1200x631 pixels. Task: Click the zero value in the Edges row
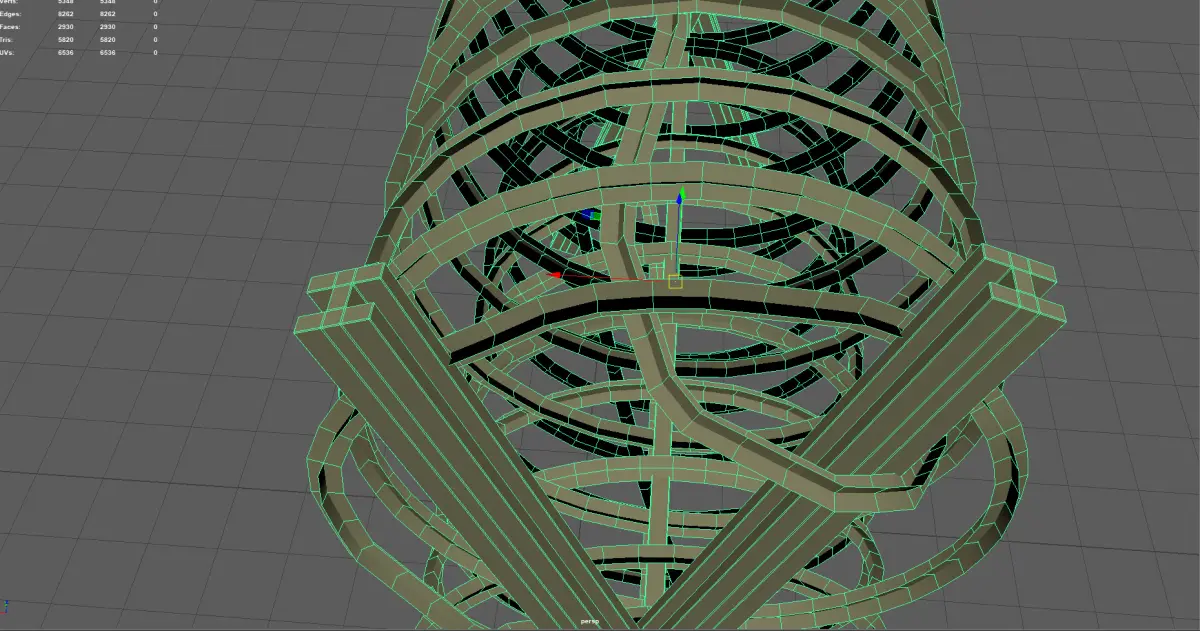(155, 15)
